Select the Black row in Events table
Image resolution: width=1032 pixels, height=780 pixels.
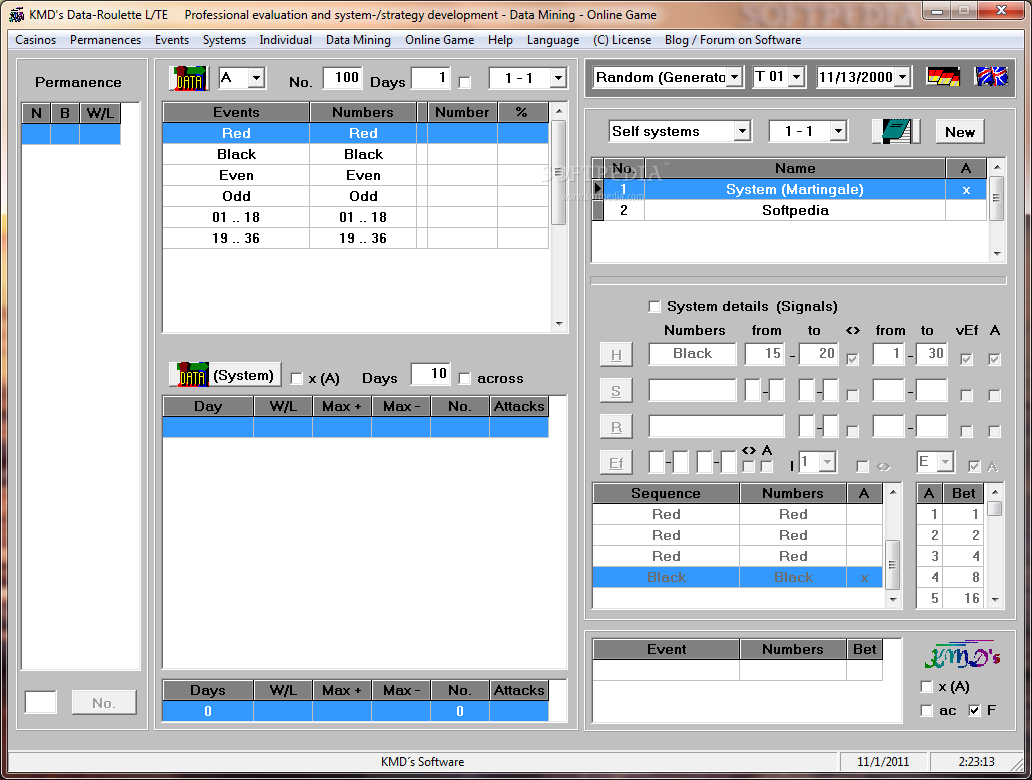pos(355,154)
